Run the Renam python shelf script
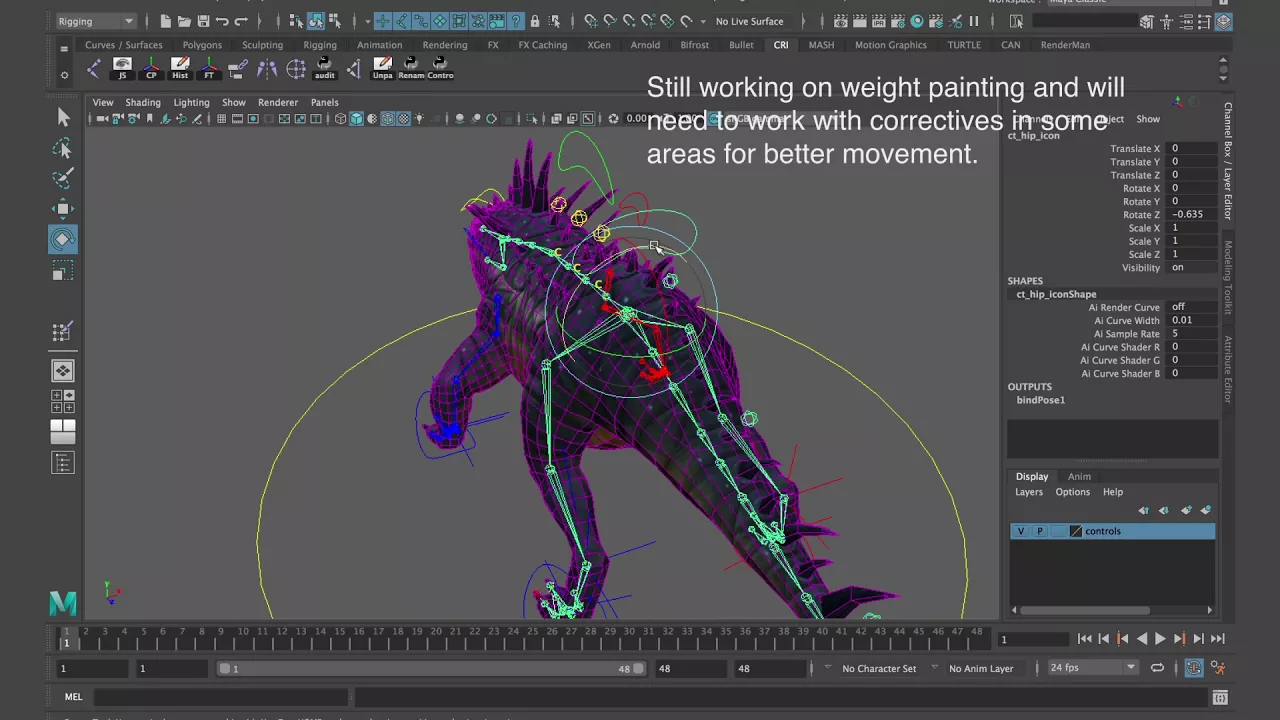 pos(411,68)
